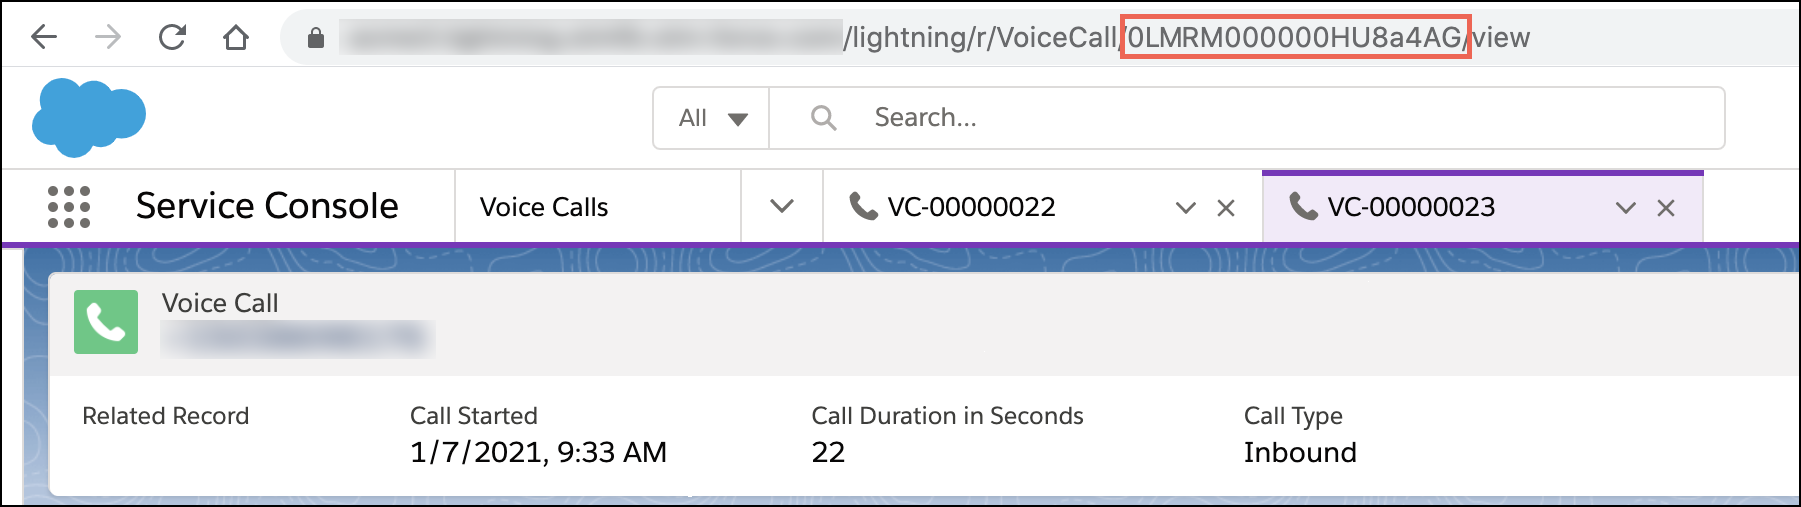
Task: Click the browser URL address bar
Action: pyautogui.click(x=1000, y=38)
